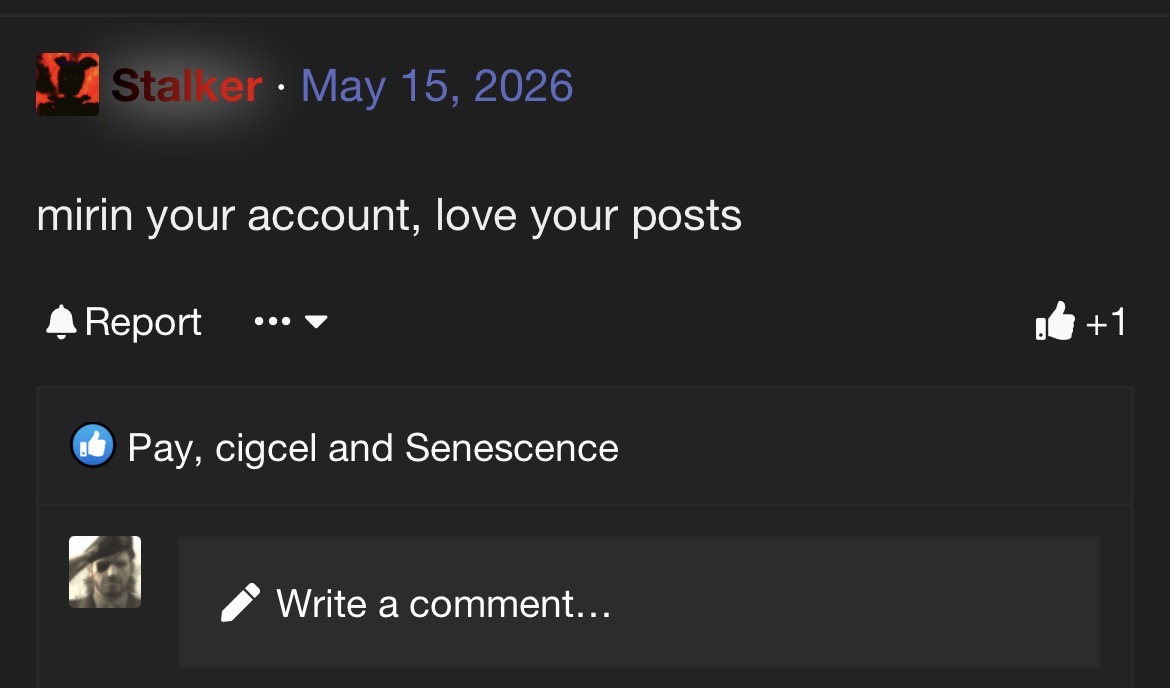Open Pay's profile from reactions list

162,449
